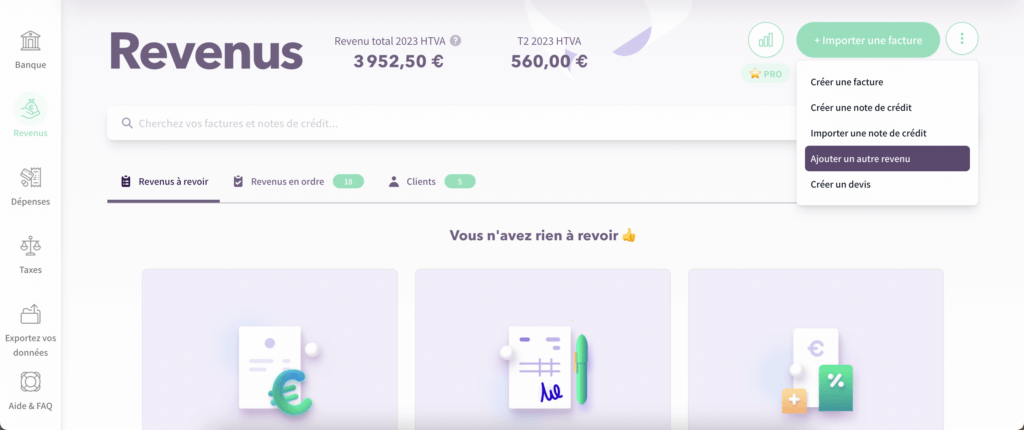This screenshot has width=1024, height=430.
Task: Click the + Importer une facture button
Action: click(868, 40)
